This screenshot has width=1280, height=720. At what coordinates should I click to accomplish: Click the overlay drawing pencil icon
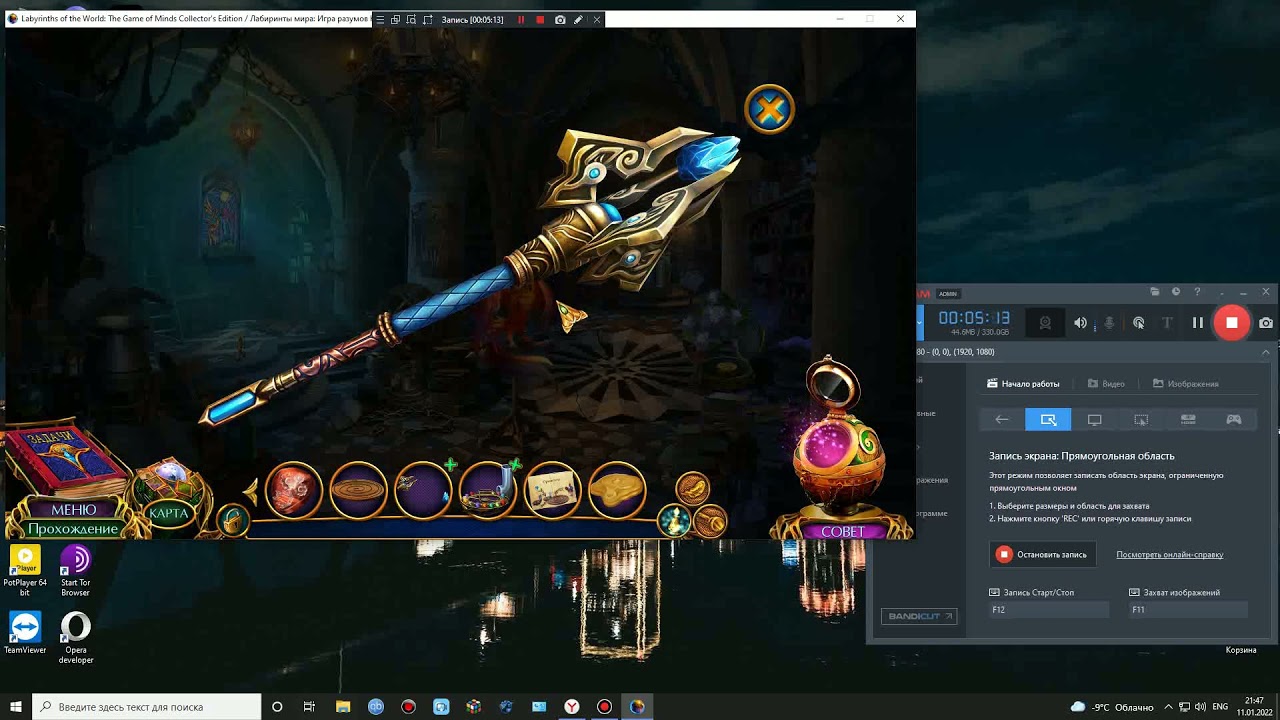[578, 20]
